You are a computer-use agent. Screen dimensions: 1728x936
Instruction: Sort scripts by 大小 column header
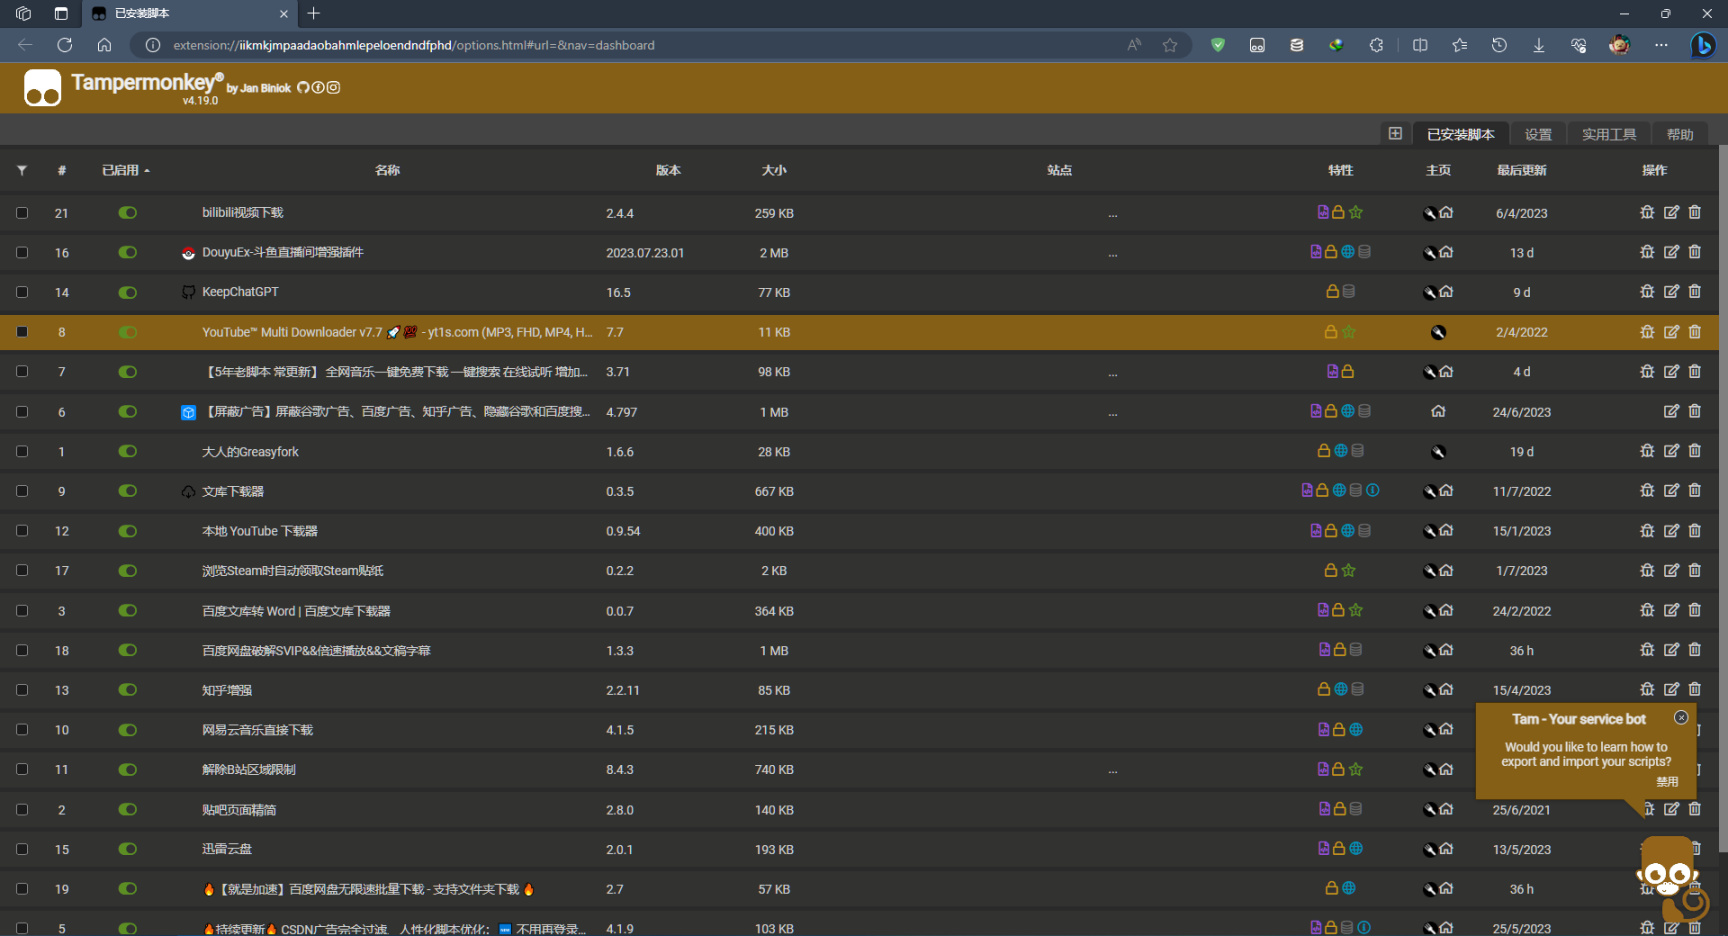coord(774,170)
